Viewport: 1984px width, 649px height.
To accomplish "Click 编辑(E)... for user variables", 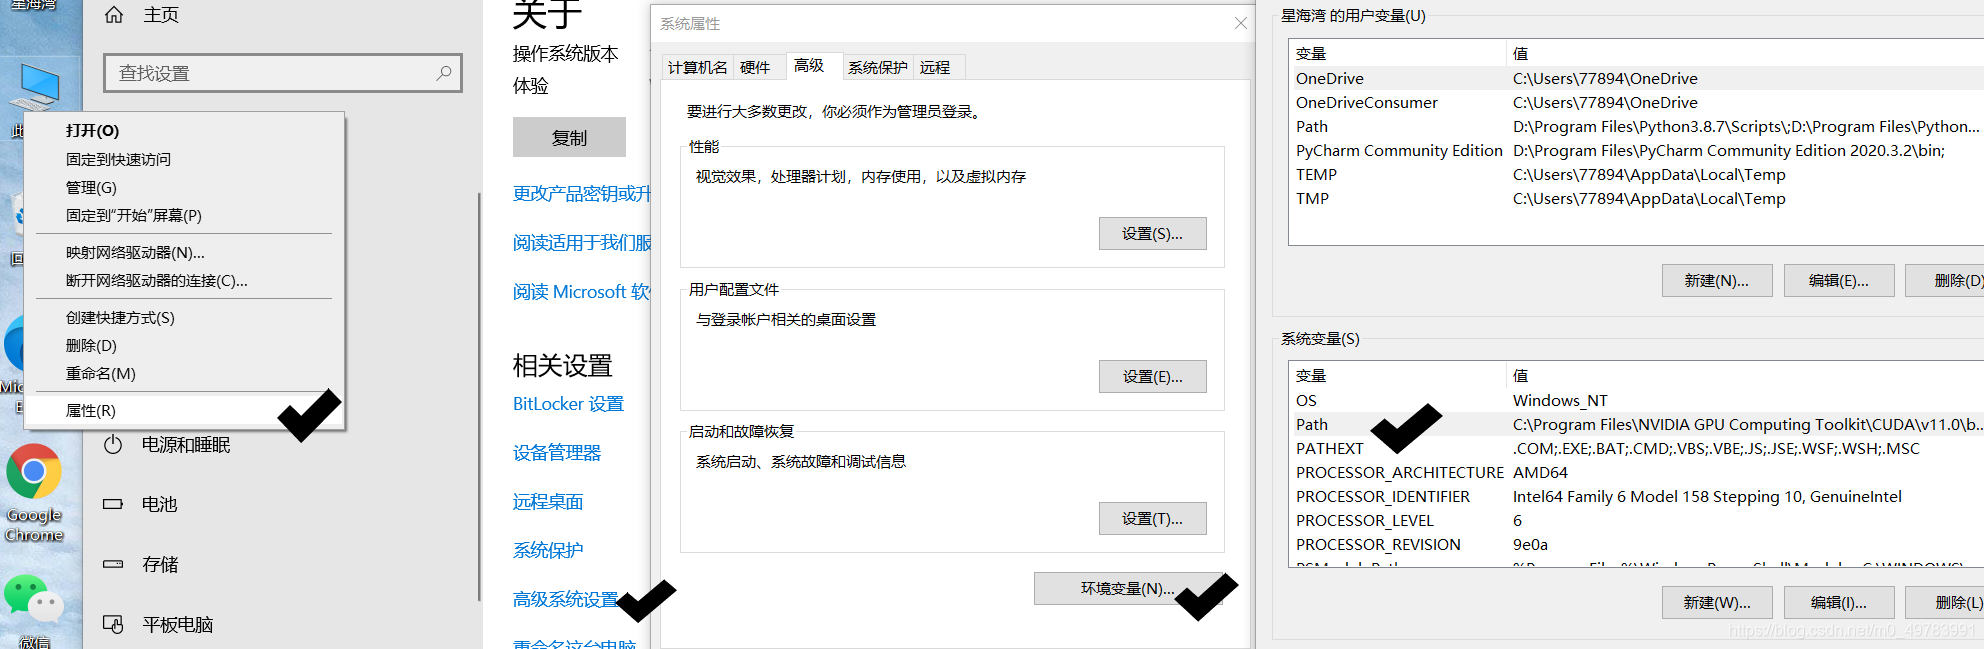I will [1839, 280].
